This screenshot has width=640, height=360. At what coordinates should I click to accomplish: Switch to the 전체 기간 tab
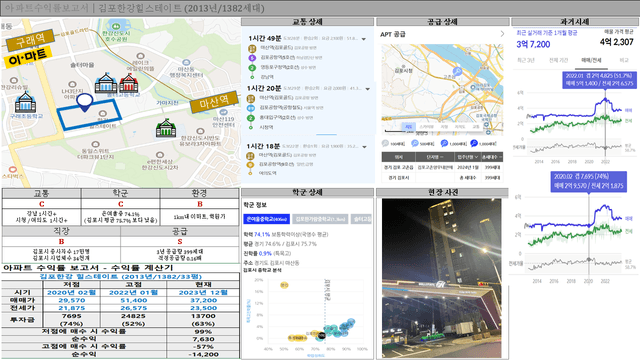[x=558, y=60]
